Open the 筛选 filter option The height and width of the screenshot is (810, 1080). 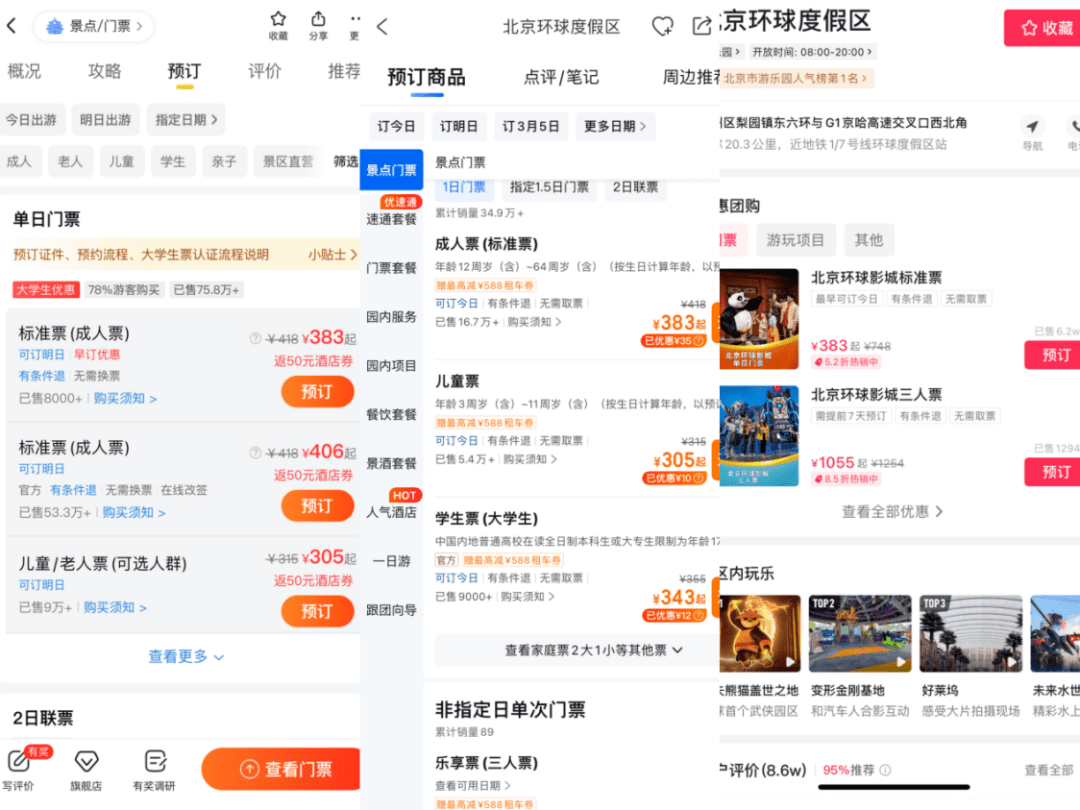coord(345,162)
